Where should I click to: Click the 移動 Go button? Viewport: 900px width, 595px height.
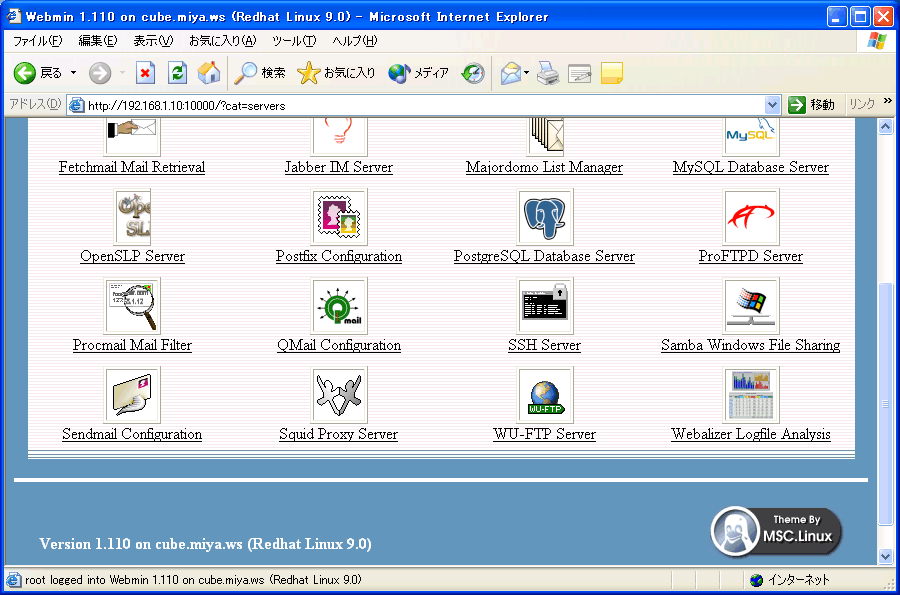point(812,105)
